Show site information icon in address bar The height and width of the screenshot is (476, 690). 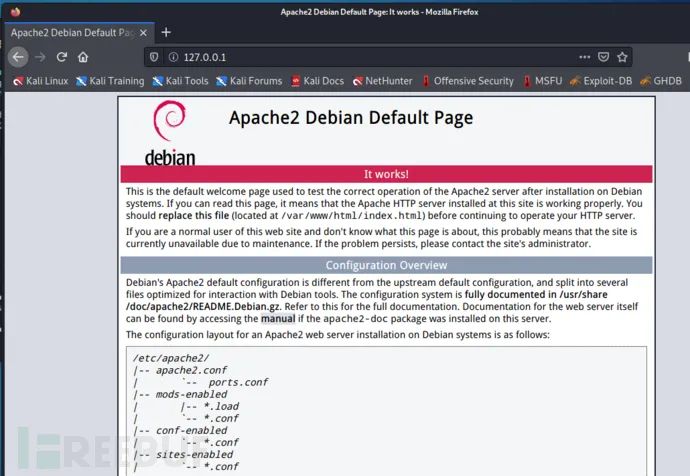[x=173, y=57]
